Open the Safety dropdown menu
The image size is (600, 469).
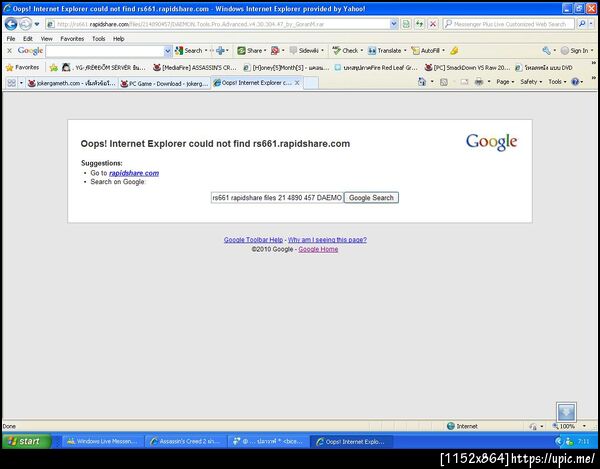[531, 82]
